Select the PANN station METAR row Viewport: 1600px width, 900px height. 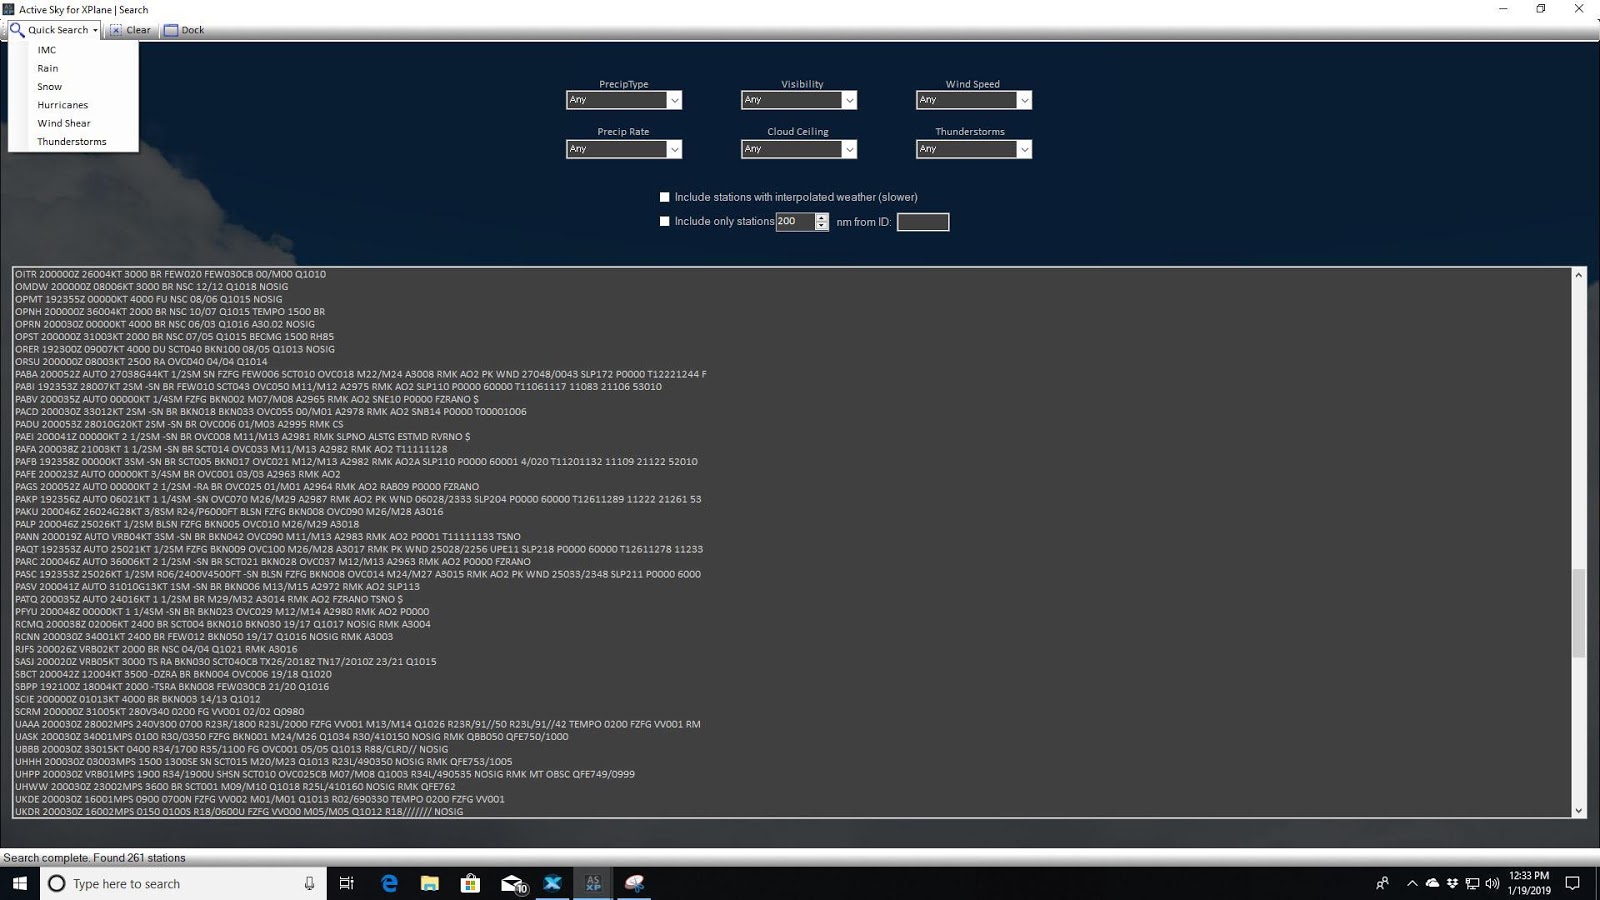[x=267, y=537]
